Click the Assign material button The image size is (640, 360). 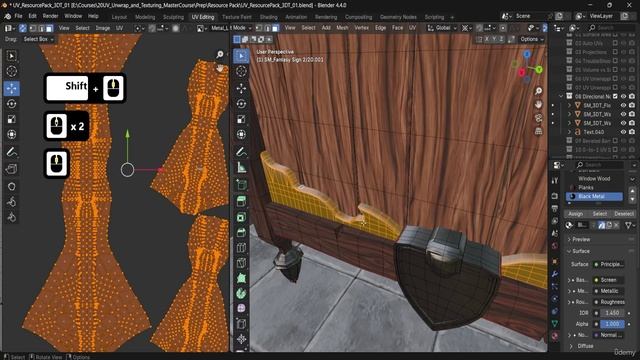tap(576, 214)
